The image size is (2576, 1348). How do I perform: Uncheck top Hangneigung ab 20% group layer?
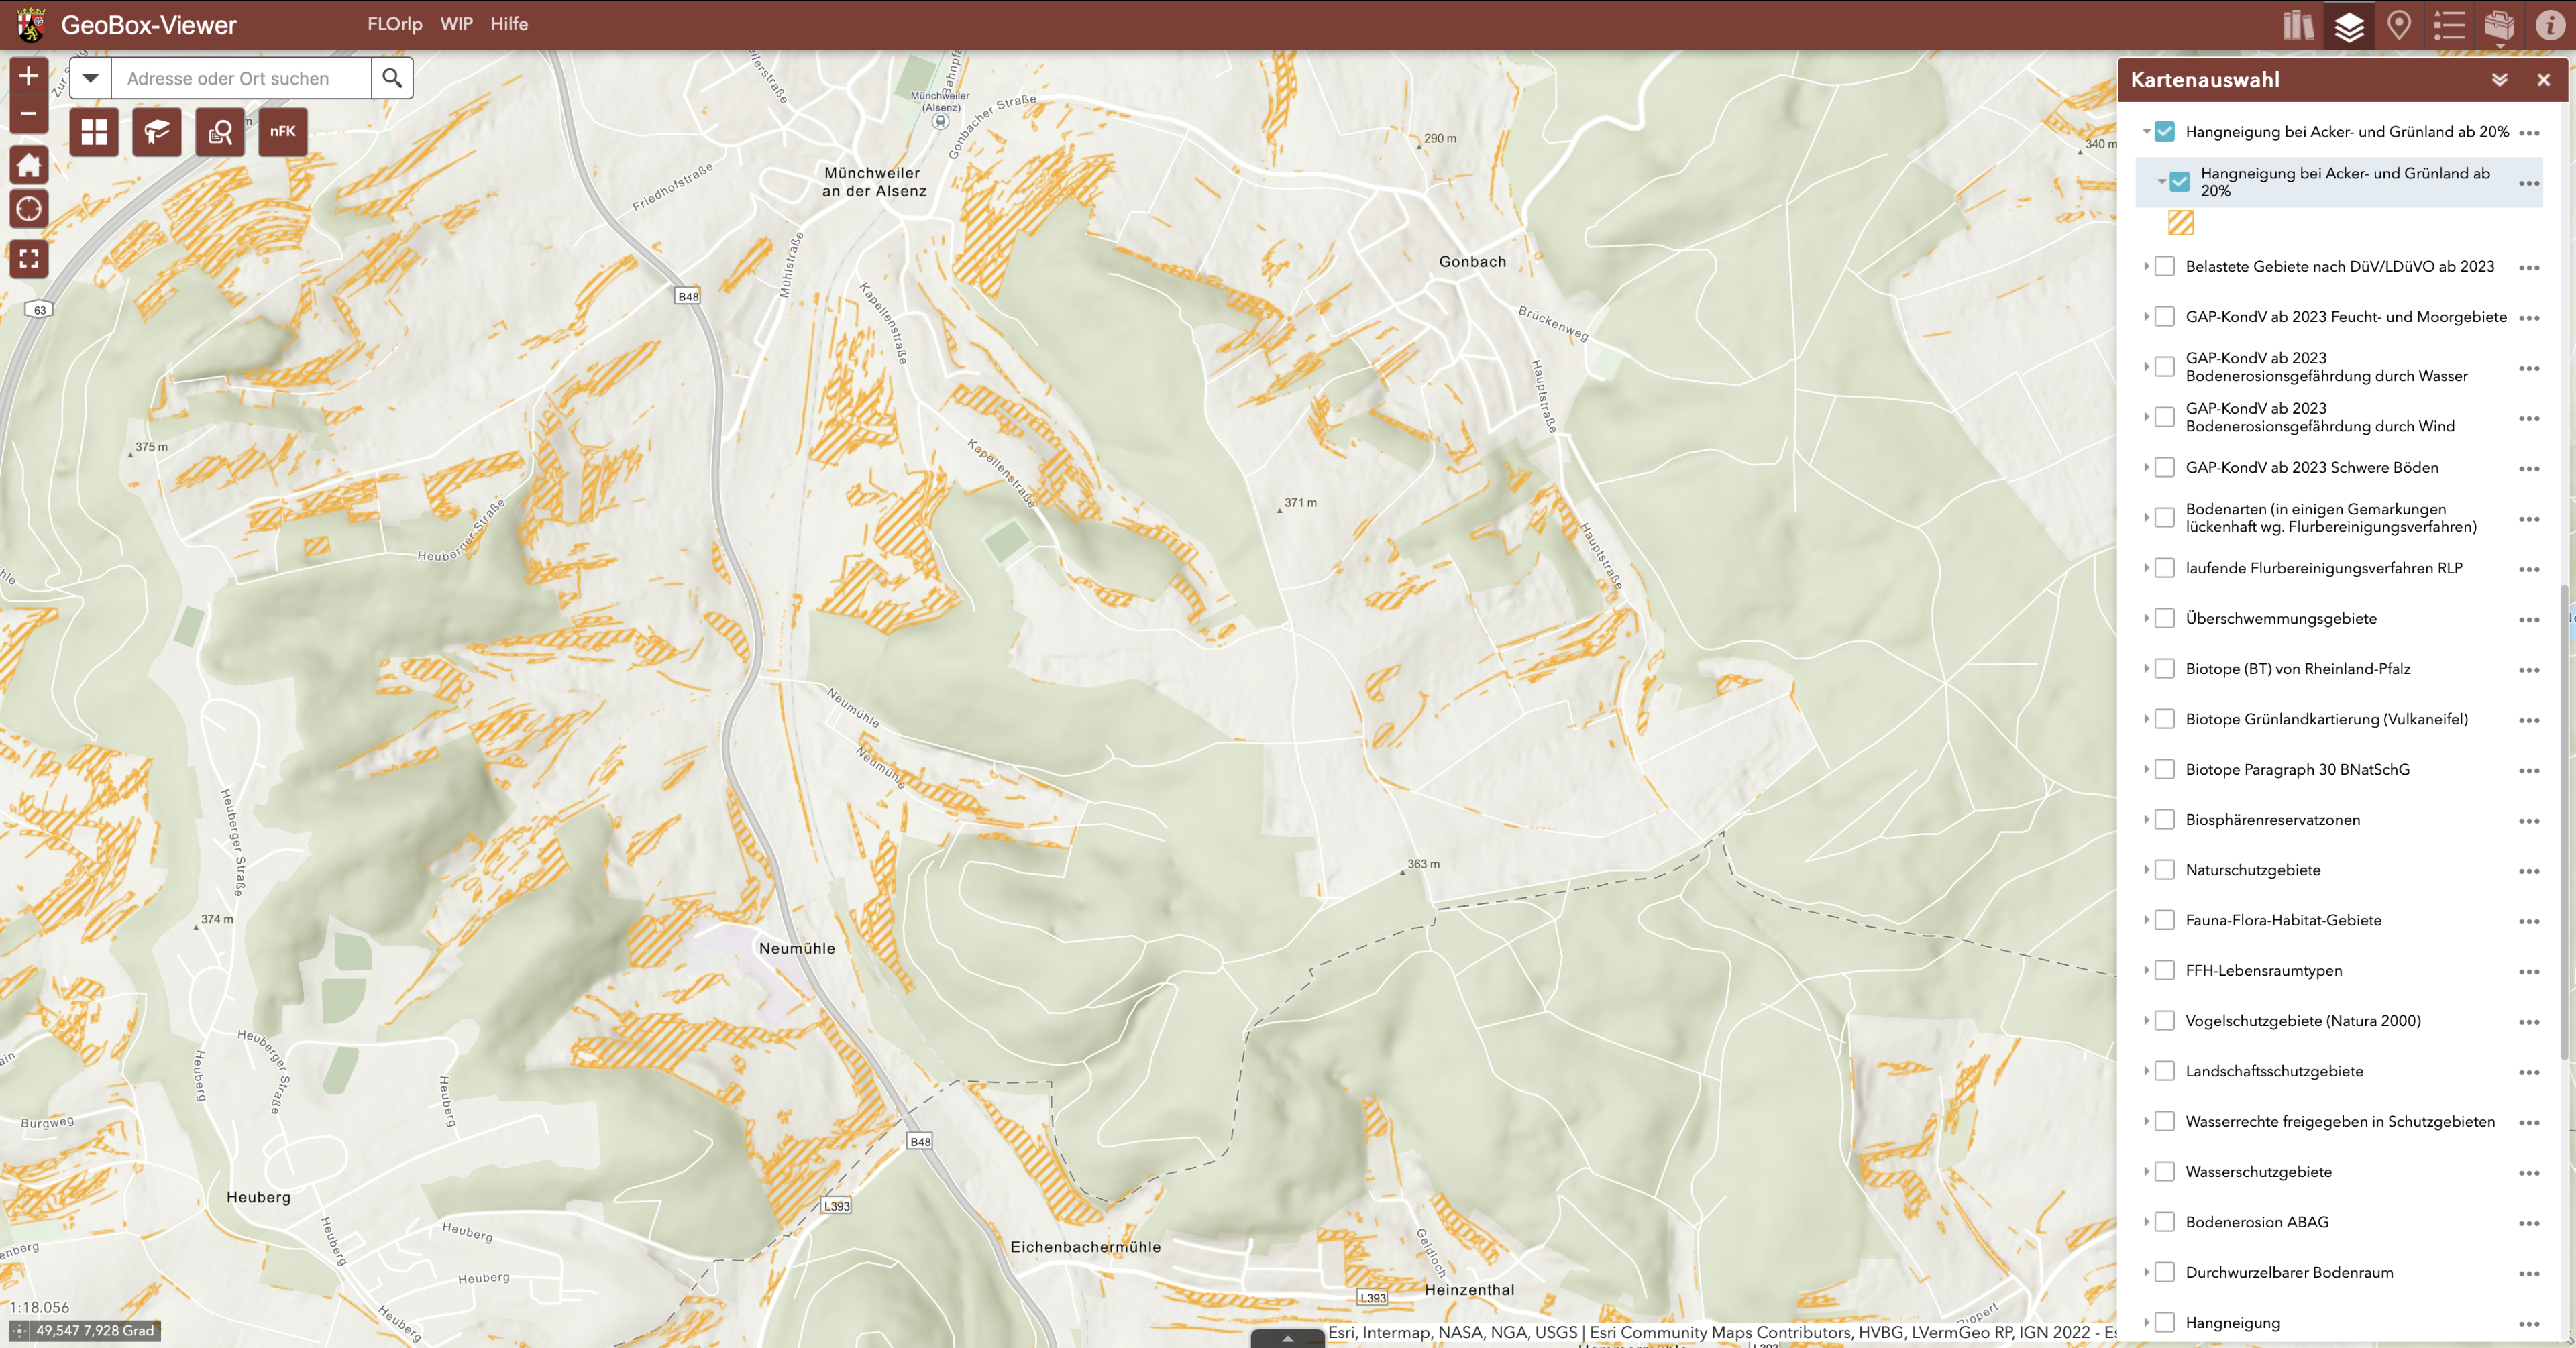[x=2164, y=132]
